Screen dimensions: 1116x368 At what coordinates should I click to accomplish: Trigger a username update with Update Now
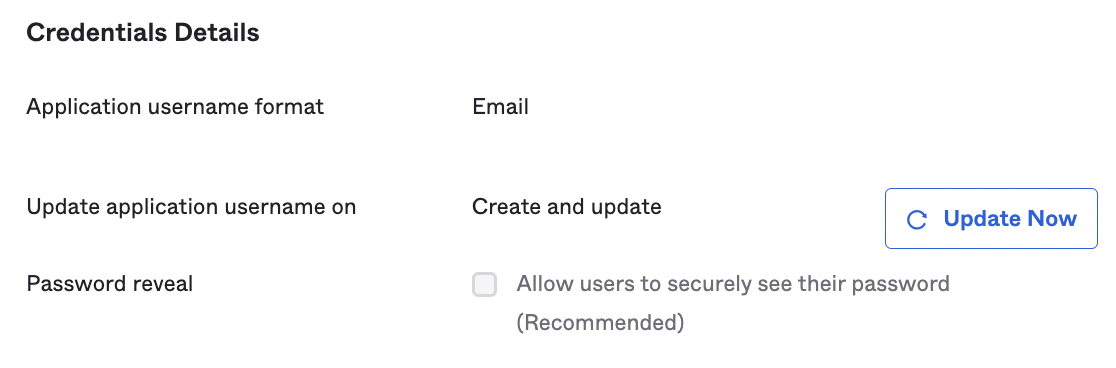click(x=991, y=219)
